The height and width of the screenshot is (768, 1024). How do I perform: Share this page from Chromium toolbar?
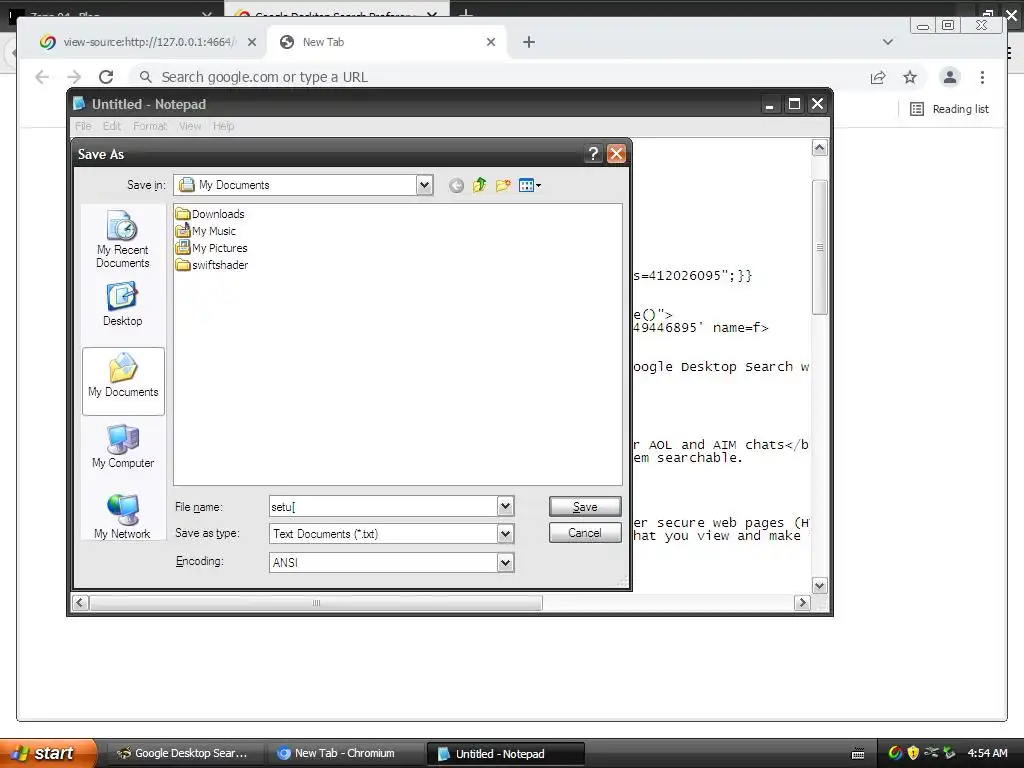click(x=878, y=77)
